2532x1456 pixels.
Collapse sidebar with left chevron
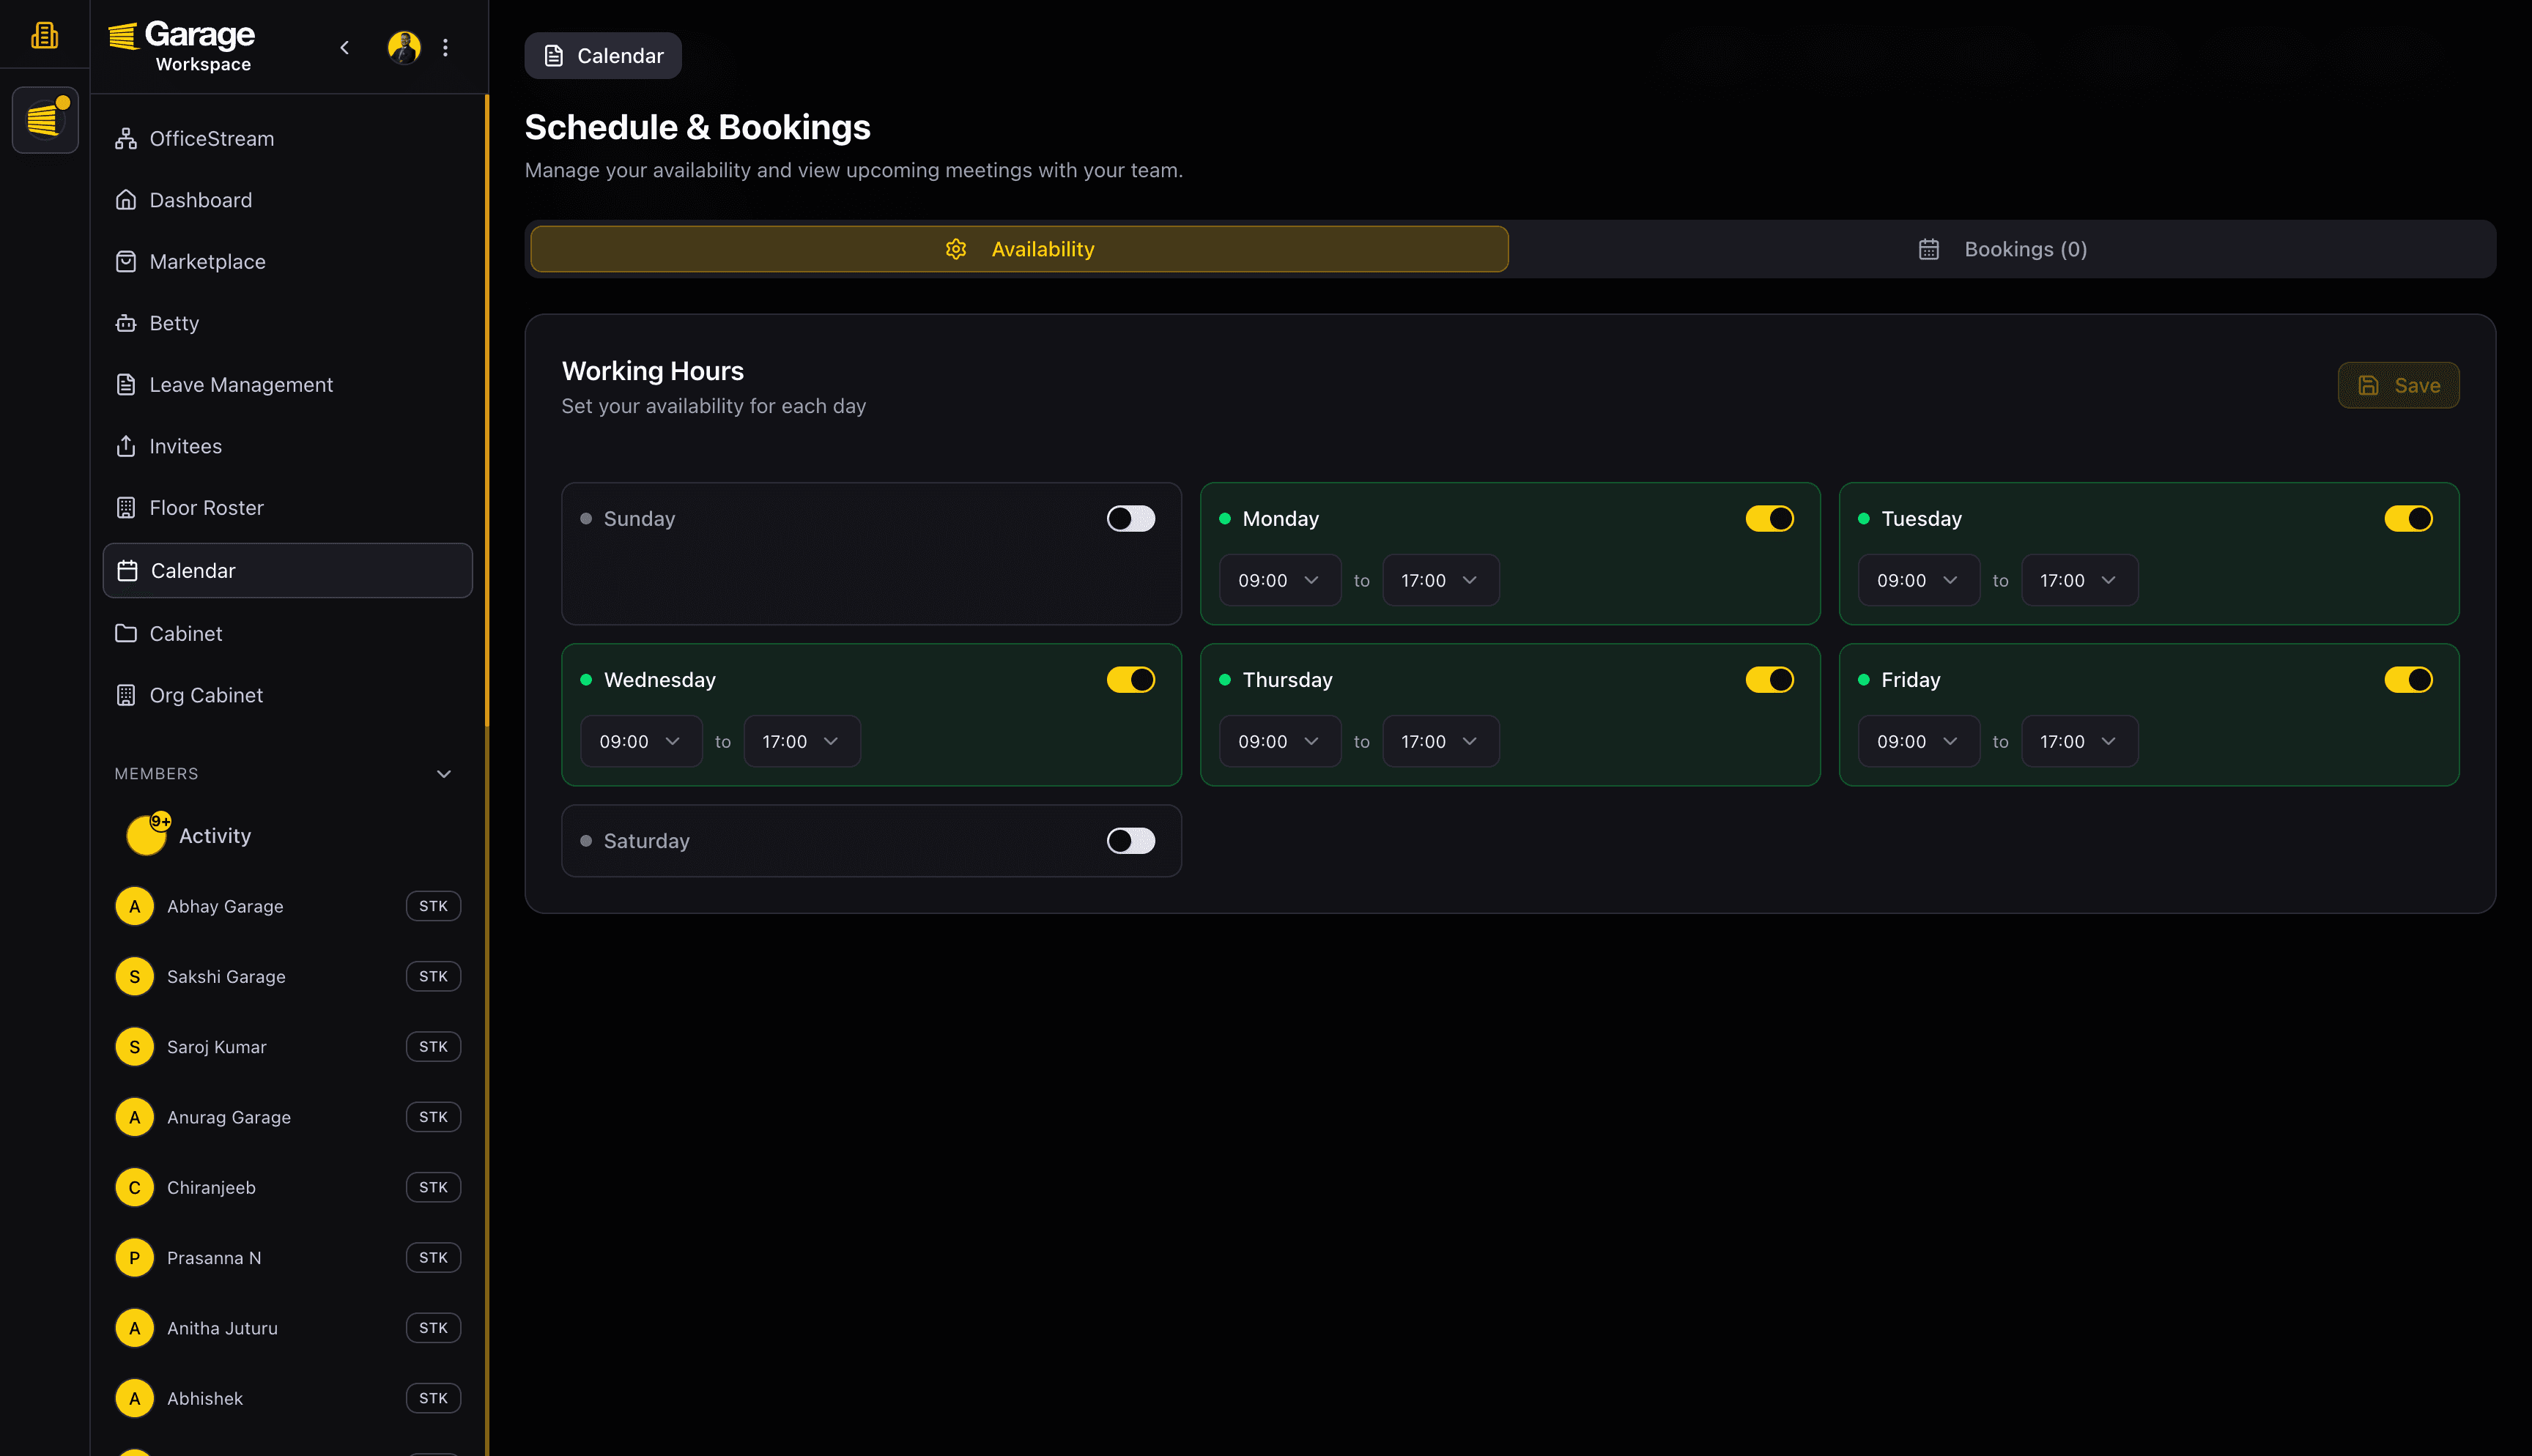tap(344, 47)
